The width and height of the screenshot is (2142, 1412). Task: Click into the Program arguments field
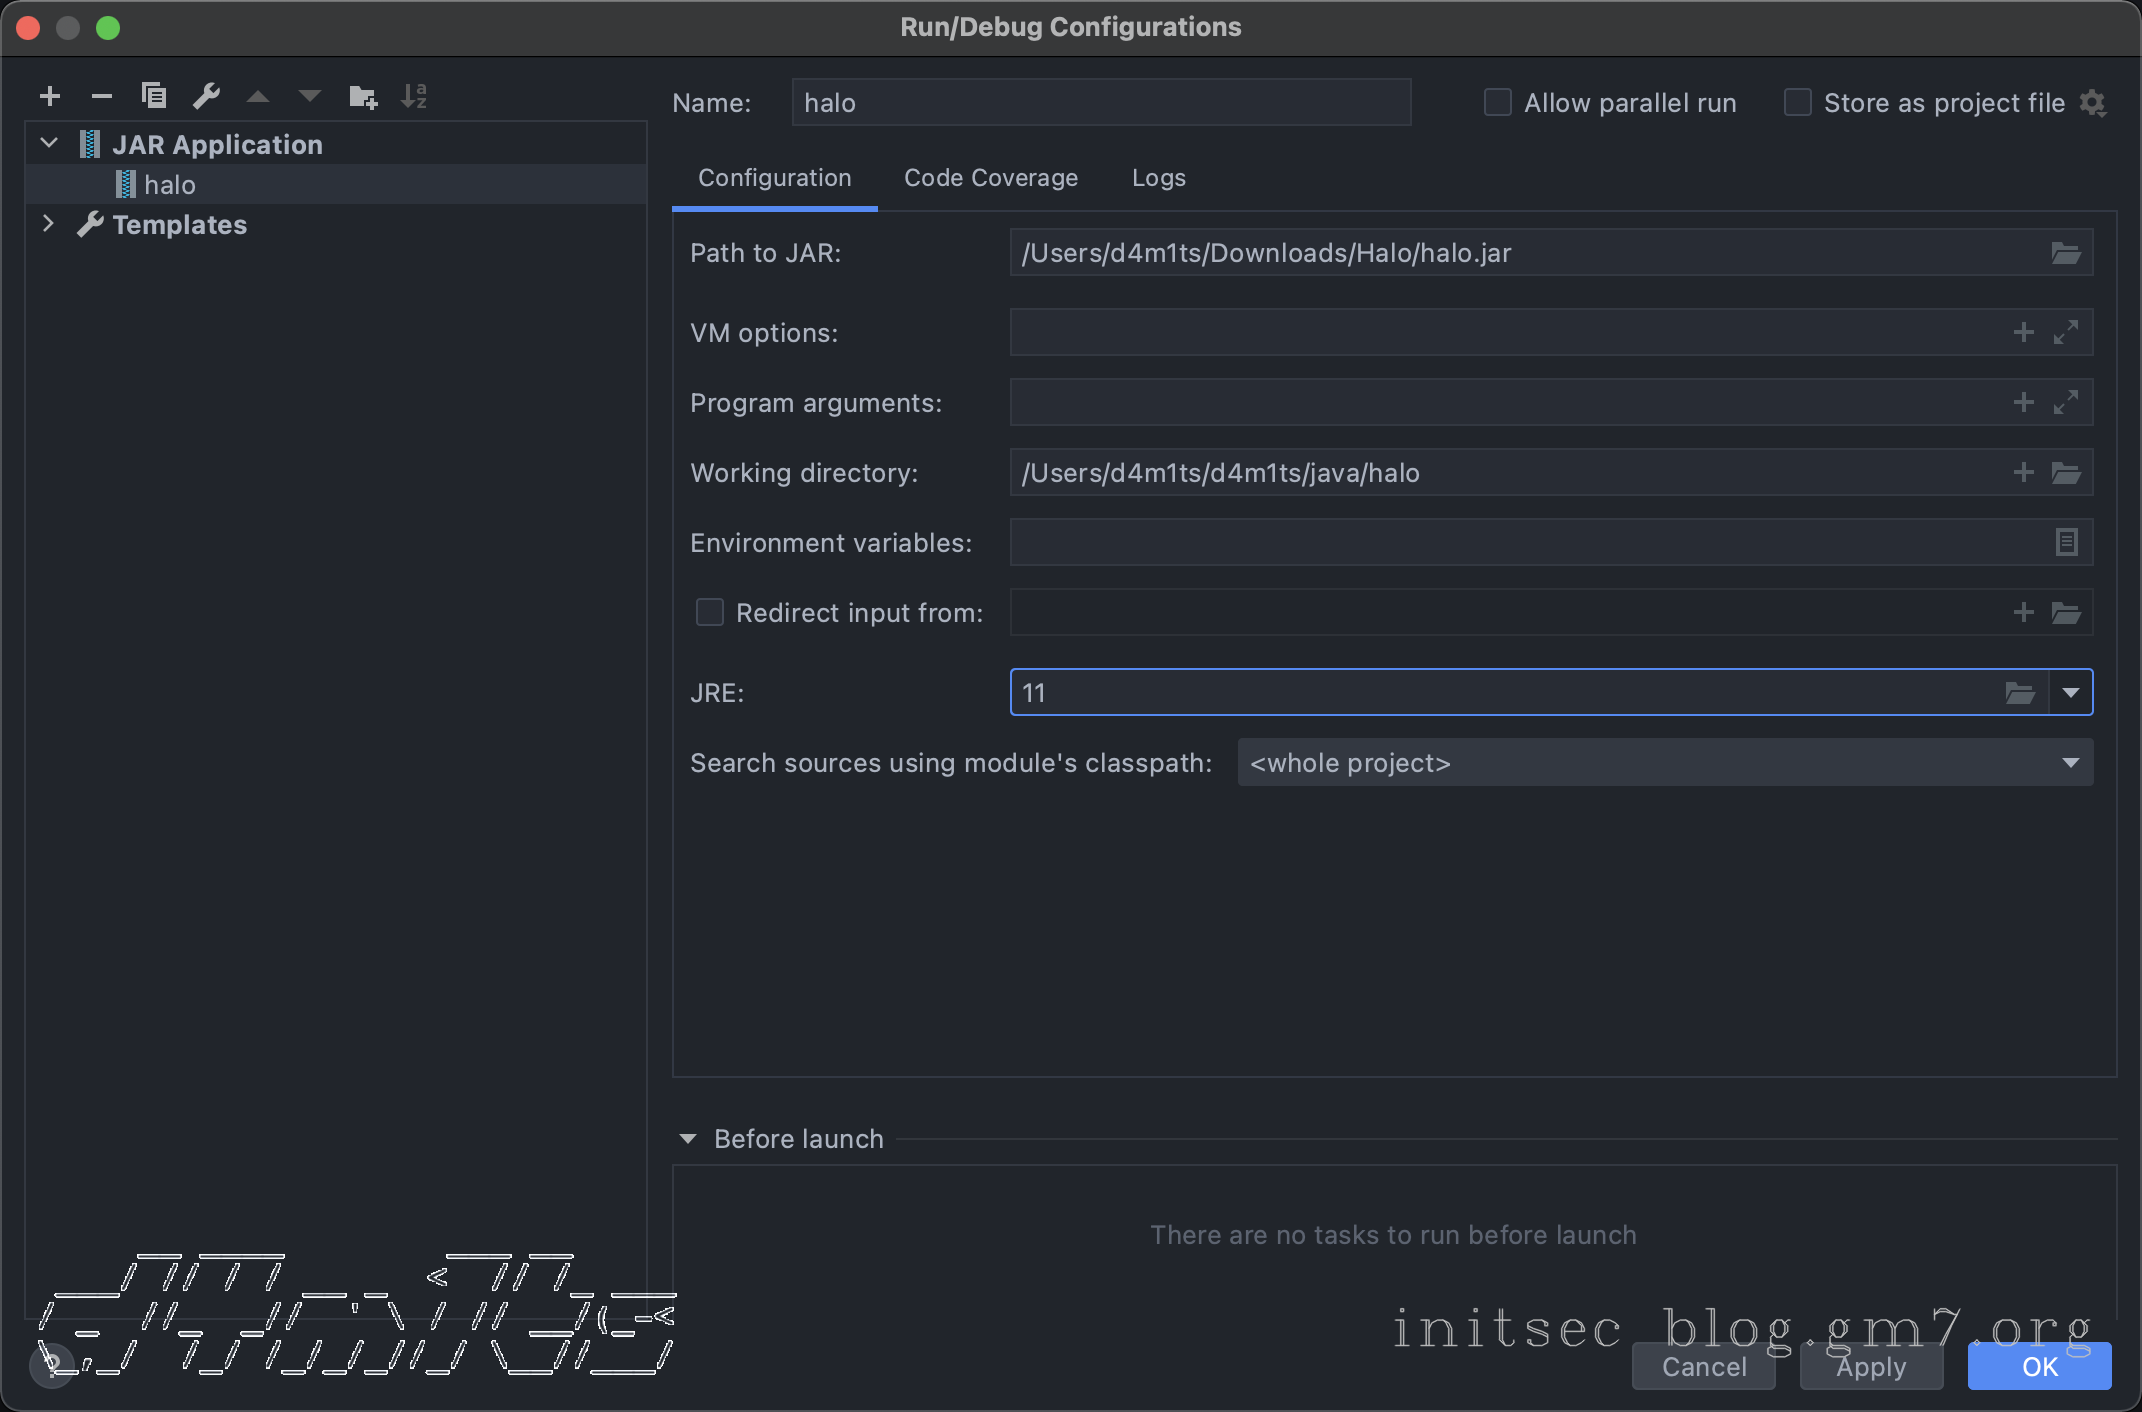pos(1500,402)
